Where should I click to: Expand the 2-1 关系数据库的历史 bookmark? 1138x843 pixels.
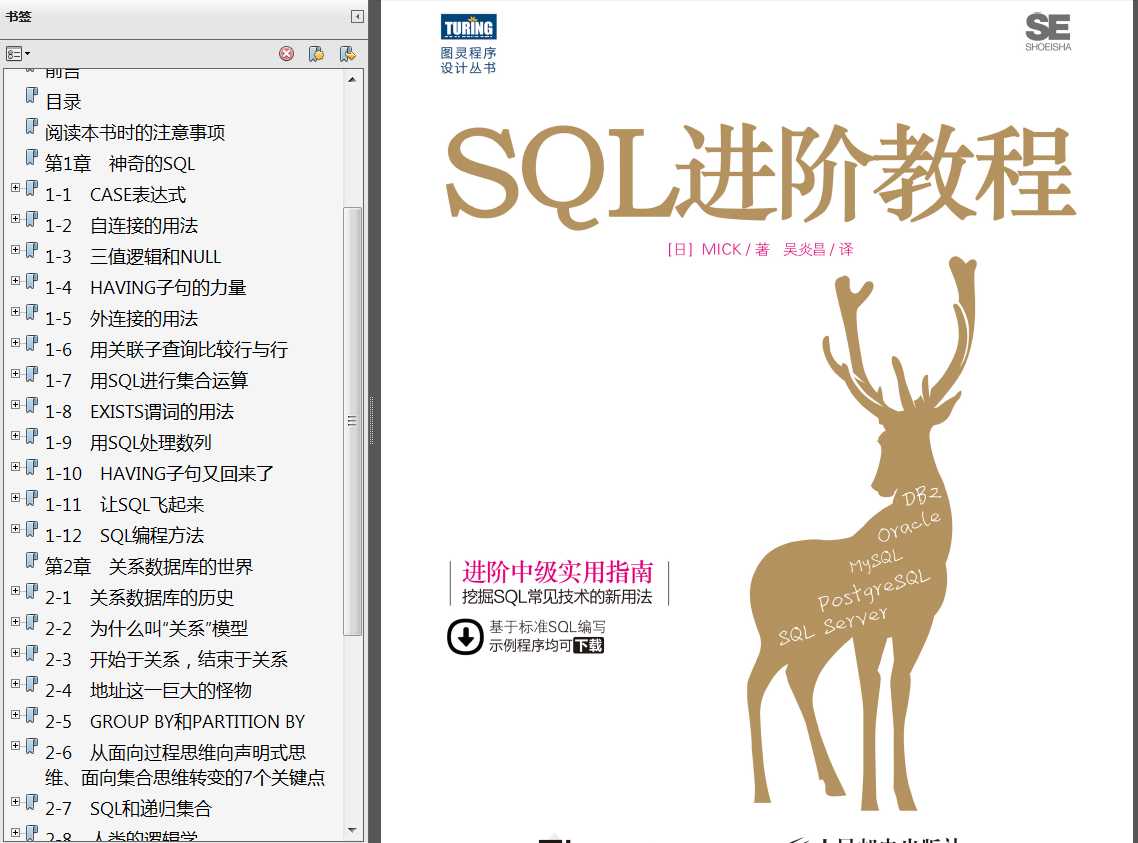pos(15,591)
